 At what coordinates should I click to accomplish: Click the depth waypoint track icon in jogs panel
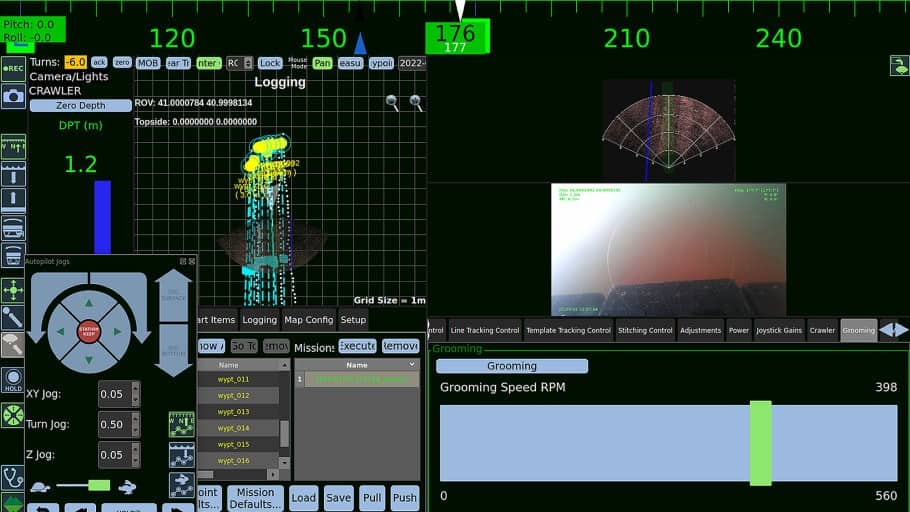click(x=182, y=455)
